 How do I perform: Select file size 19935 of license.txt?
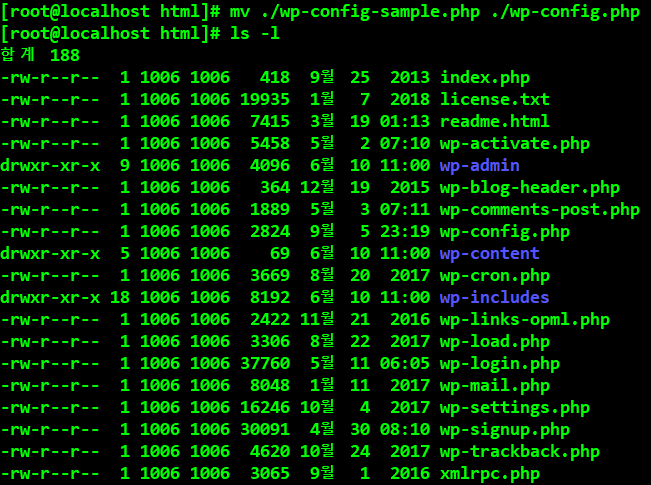265,100
